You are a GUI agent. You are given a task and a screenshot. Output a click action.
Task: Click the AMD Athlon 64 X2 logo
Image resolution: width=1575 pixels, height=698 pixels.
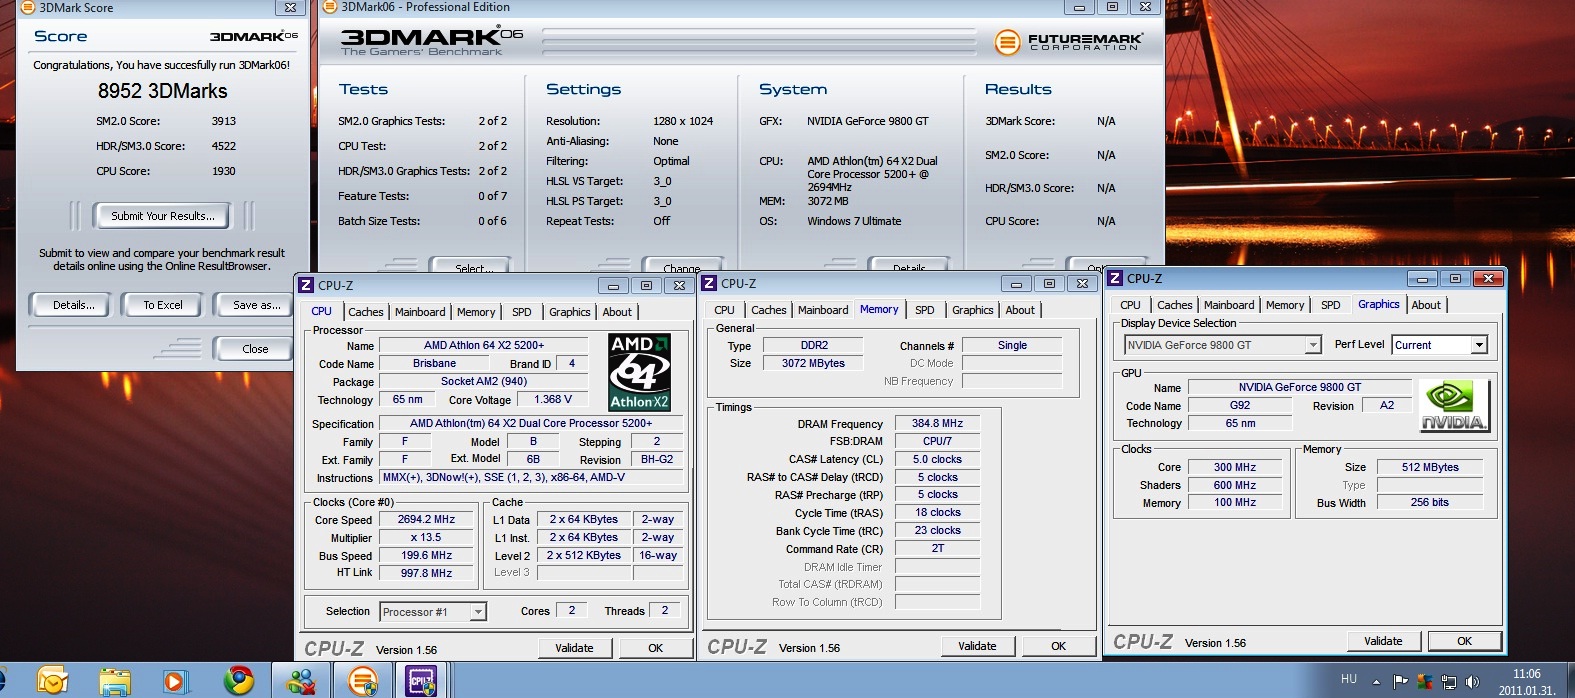point(640,372)
